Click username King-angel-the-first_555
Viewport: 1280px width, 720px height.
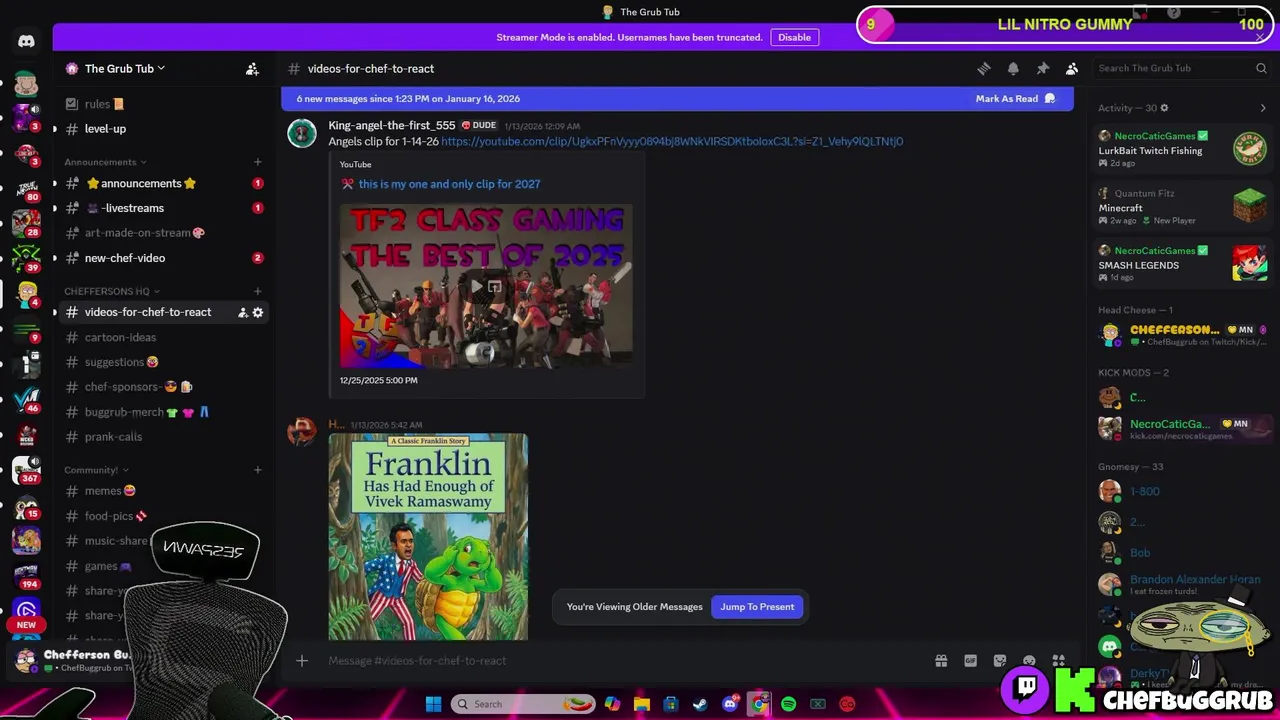click(392, 125)
